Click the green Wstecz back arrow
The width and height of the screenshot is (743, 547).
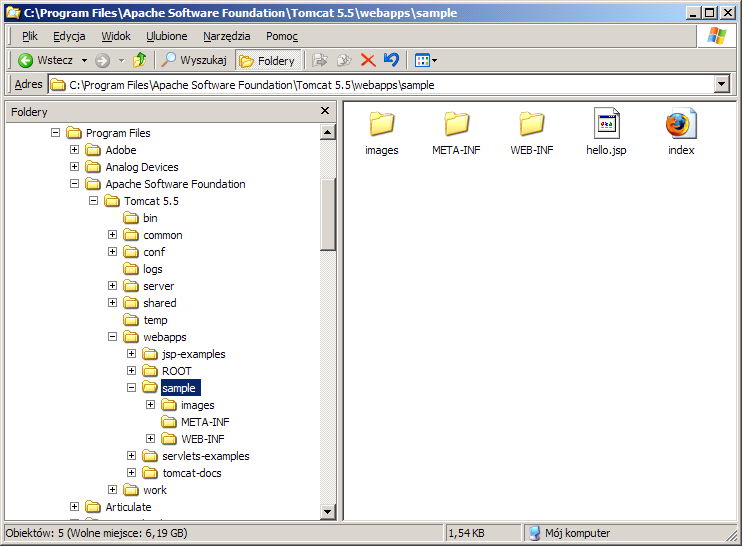(25, 60)
